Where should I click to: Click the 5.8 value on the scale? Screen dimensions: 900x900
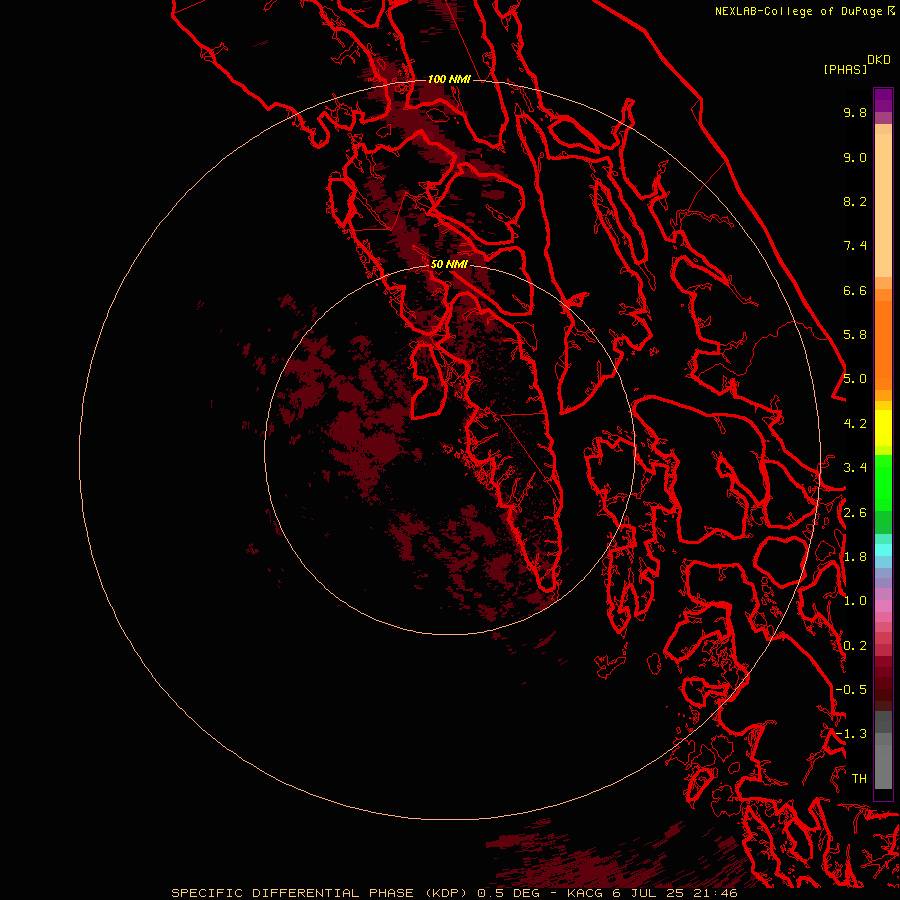pyautogui.click(x=855, y=335)
